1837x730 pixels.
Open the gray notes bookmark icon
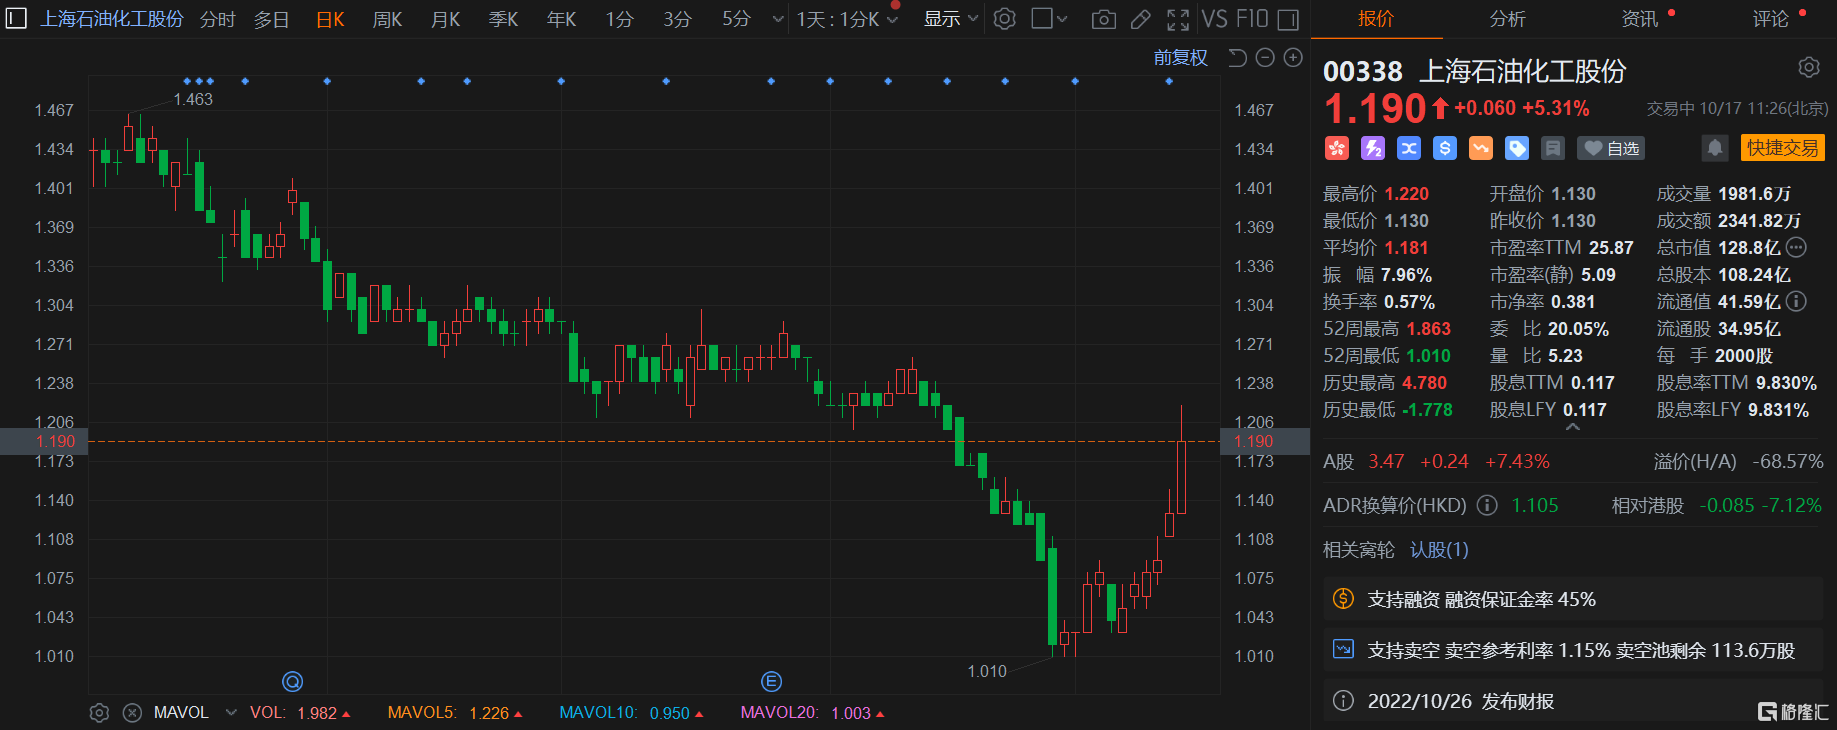pyautogui.click(x=1553, y=149)
